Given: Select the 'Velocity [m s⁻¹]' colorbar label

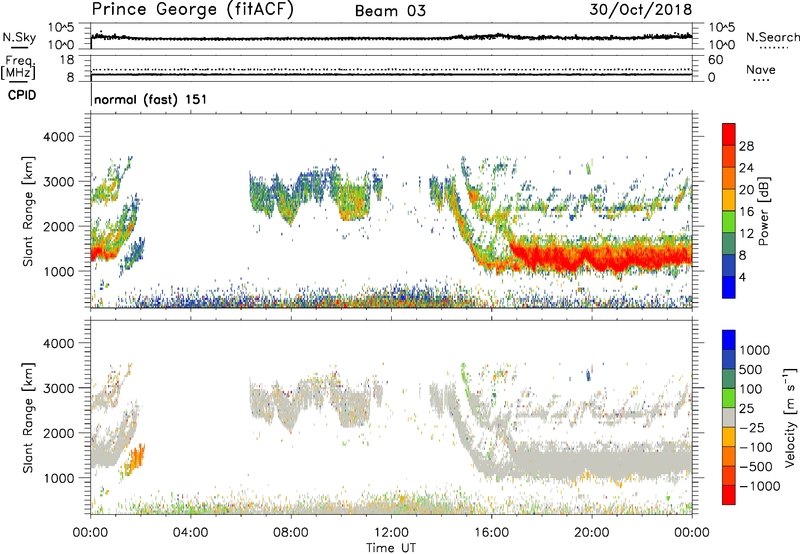Looking at the screenshot, I should click(790, 417).
